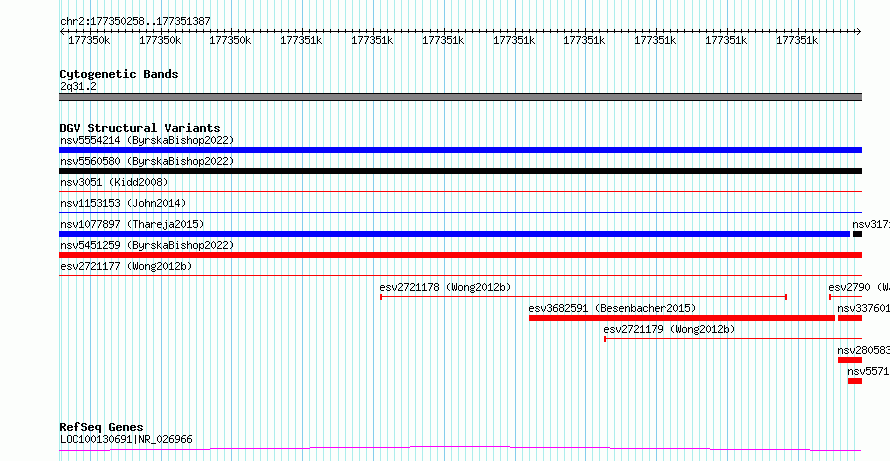
Task: Click the magenta LOC100130691 gene line
Action: point(460,449)
